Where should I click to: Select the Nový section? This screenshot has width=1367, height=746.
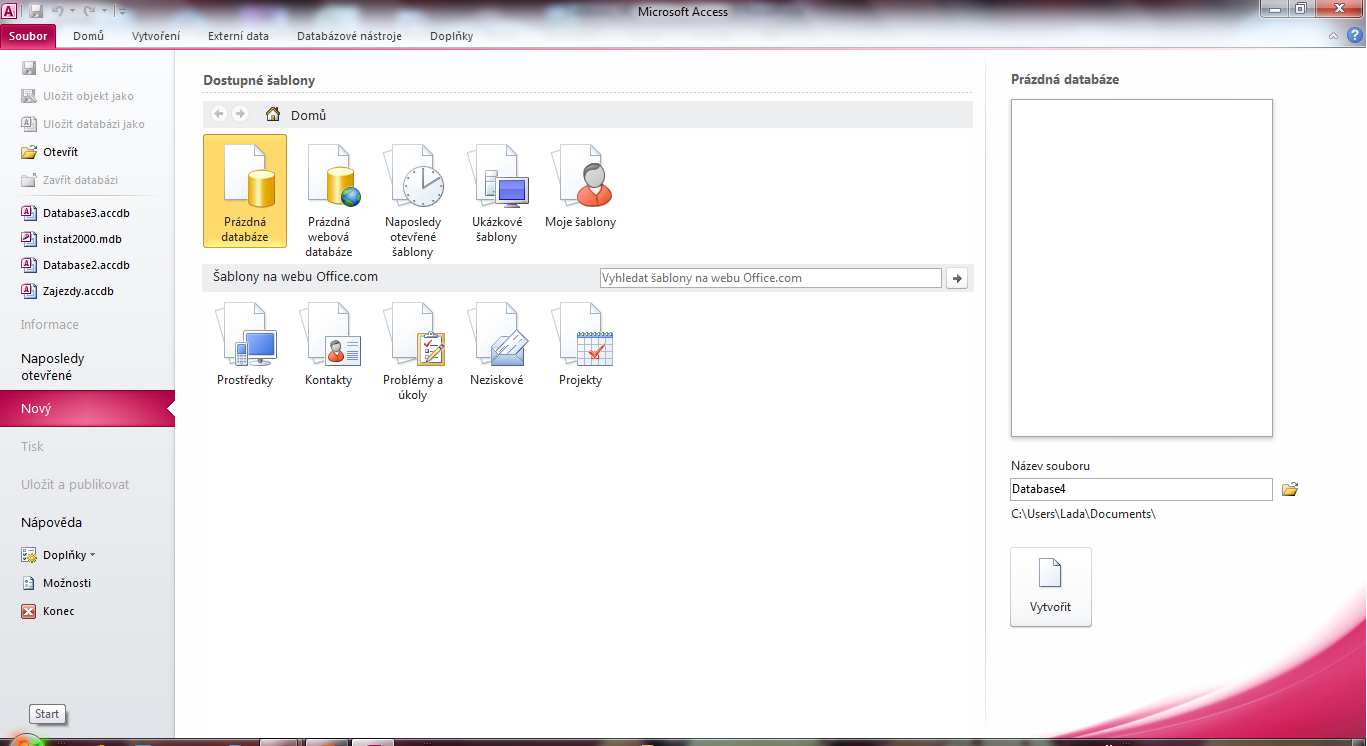tap(87, 408)
